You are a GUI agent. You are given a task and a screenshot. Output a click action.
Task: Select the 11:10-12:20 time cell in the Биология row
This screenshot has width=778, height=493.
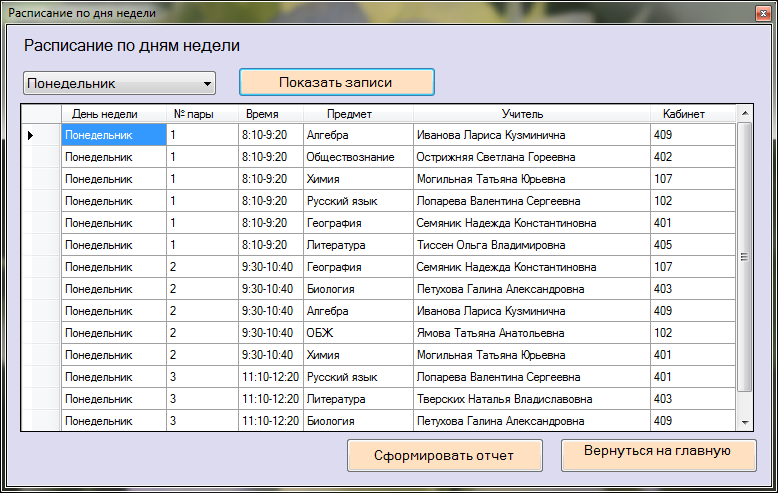[x=271, y=421]
